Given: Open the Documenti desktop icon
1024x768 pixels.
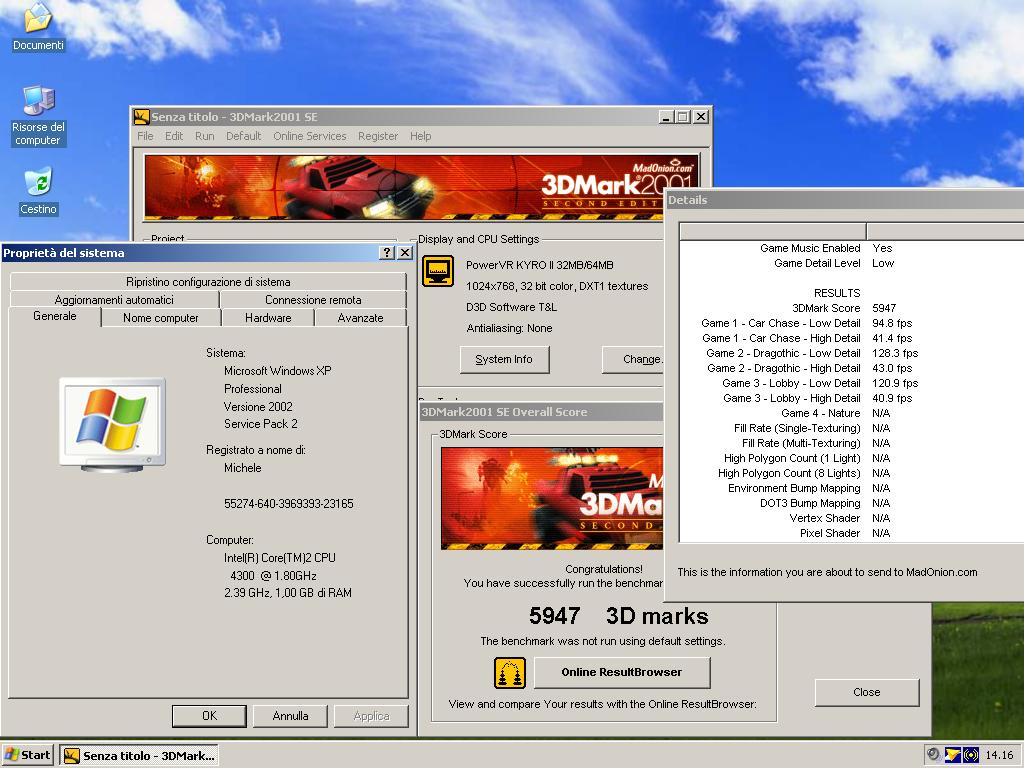Looking at the screenshot, I should pyautogui.click(x=38, y=26).
